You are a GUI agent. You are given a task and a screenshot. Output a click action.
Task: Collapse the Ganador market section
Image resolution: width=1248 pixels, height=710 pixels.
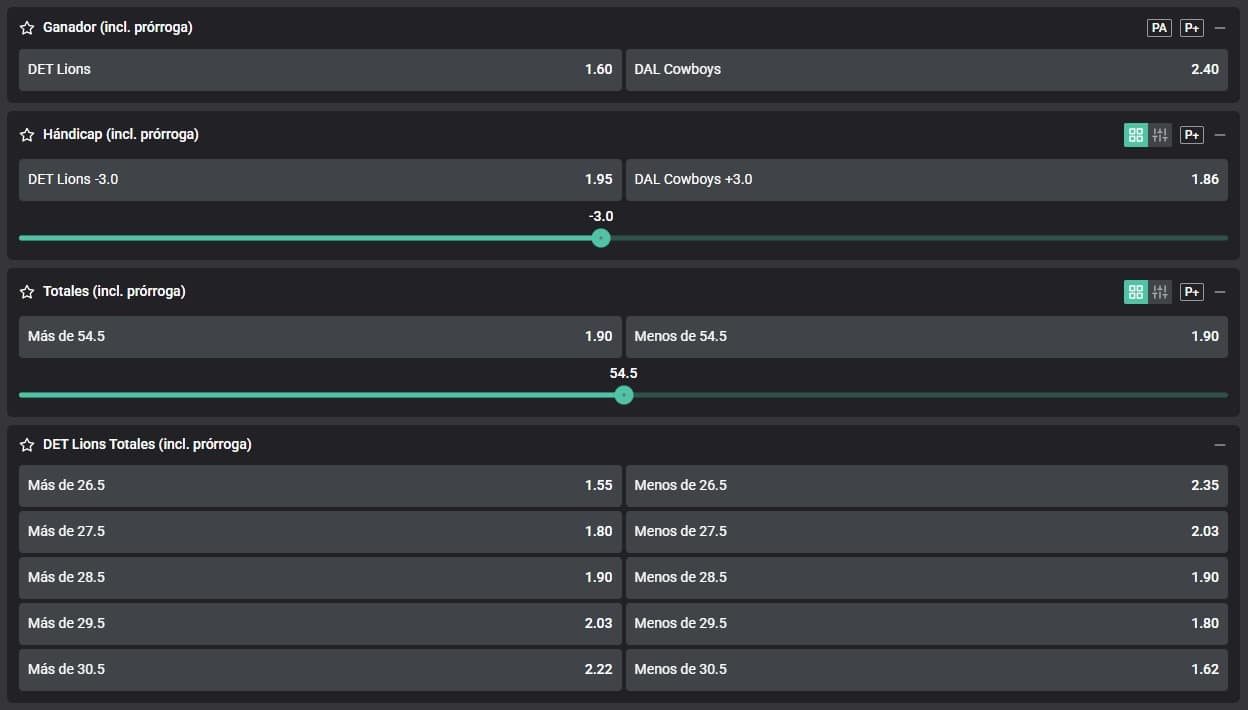click(1219, 28)
